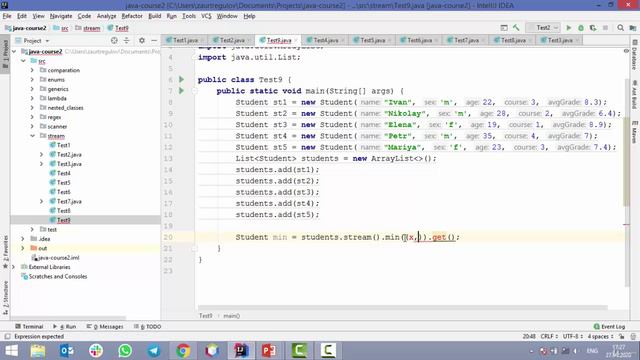Expand the out folder
This screenshot has width=640, height=360.
[x=23, y=248]
